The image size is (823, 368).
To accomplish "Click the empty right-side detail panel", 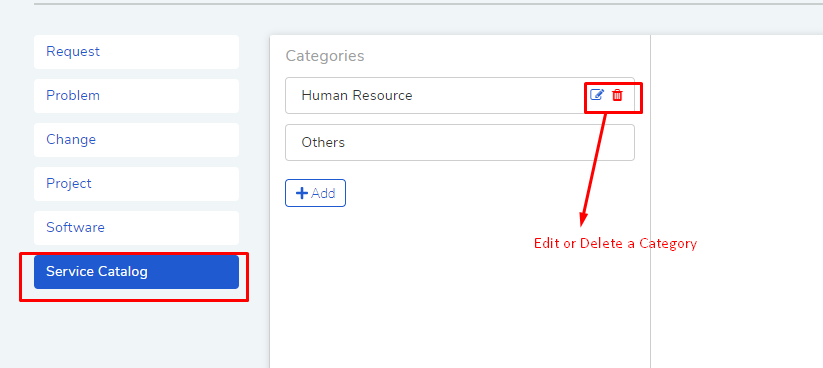I will (x=737, y=202).
